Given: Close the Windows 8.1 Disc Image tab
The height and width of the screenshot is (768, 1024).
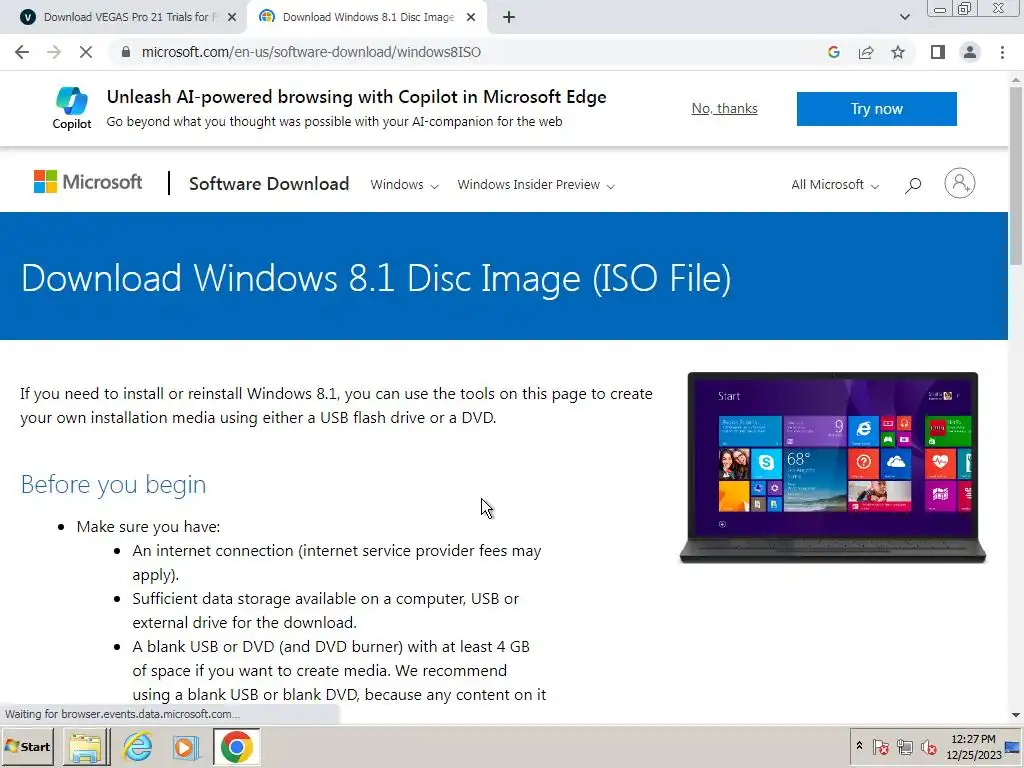Looking at the screenshot, I should [471, 18].
